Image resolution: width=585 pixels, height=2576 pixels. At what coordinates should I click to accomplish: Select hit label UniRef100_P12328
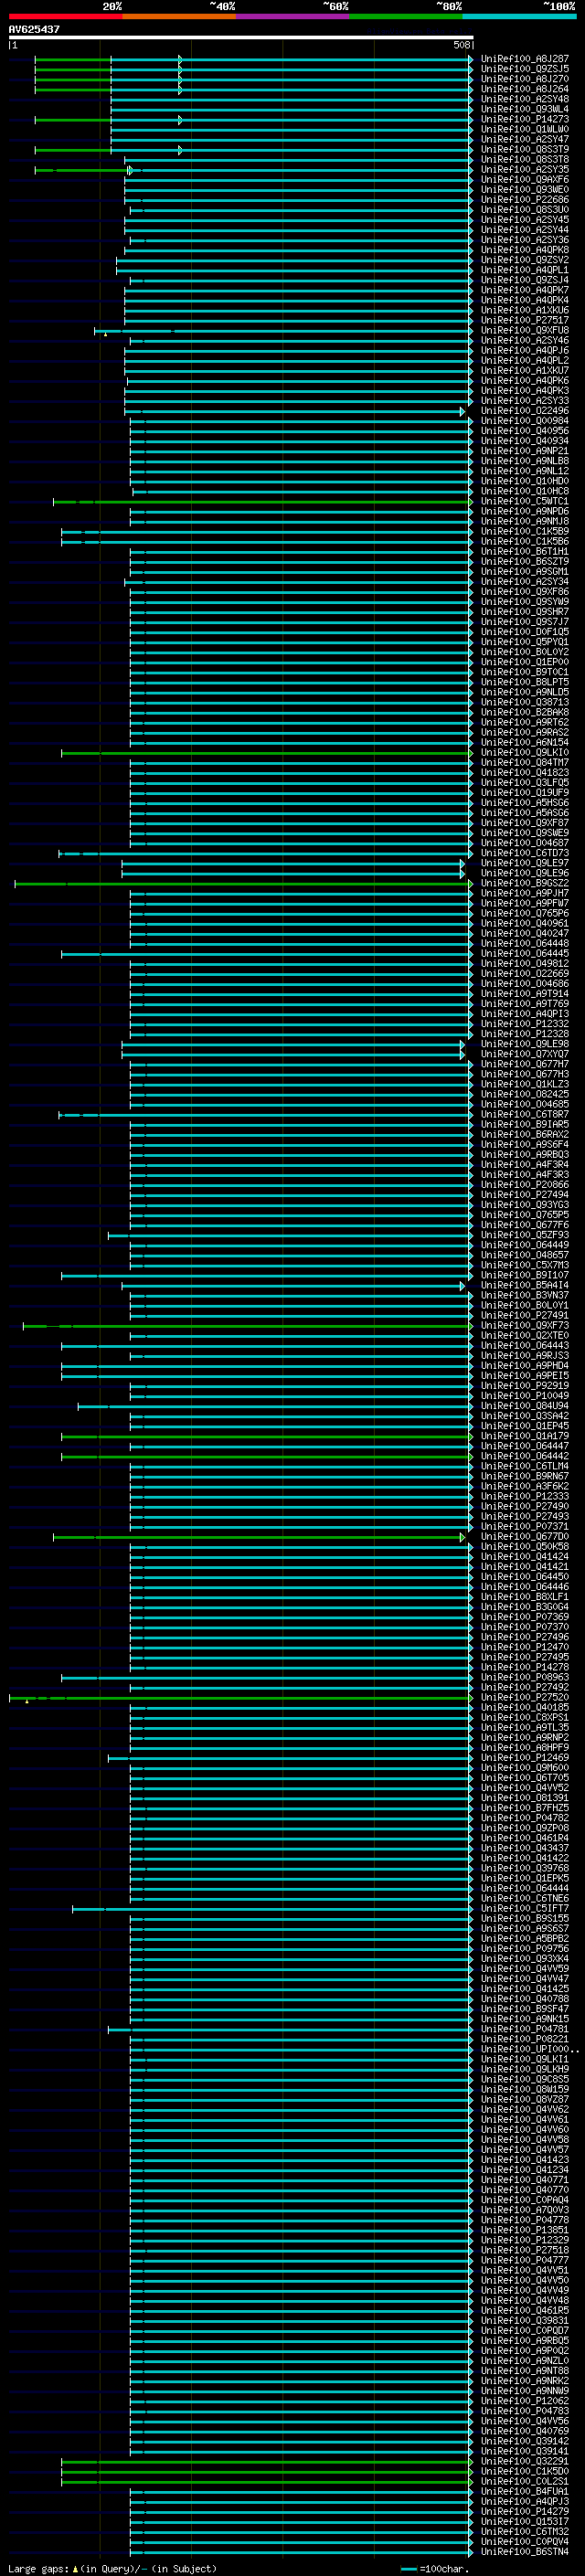pyautogui.click(x=525, y=1035)
